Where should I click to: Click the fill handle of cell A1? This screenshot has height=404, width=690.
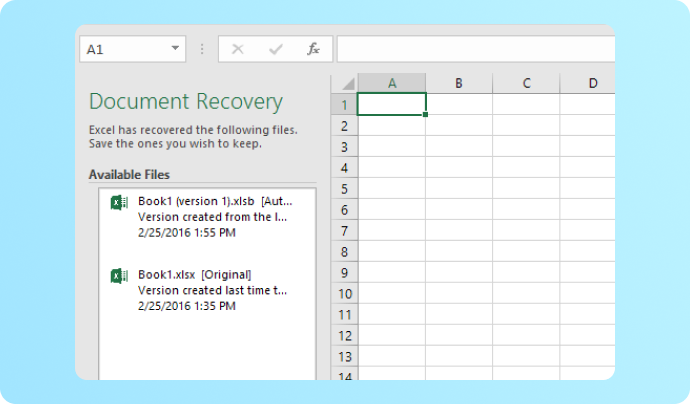(x=425, y=114)
